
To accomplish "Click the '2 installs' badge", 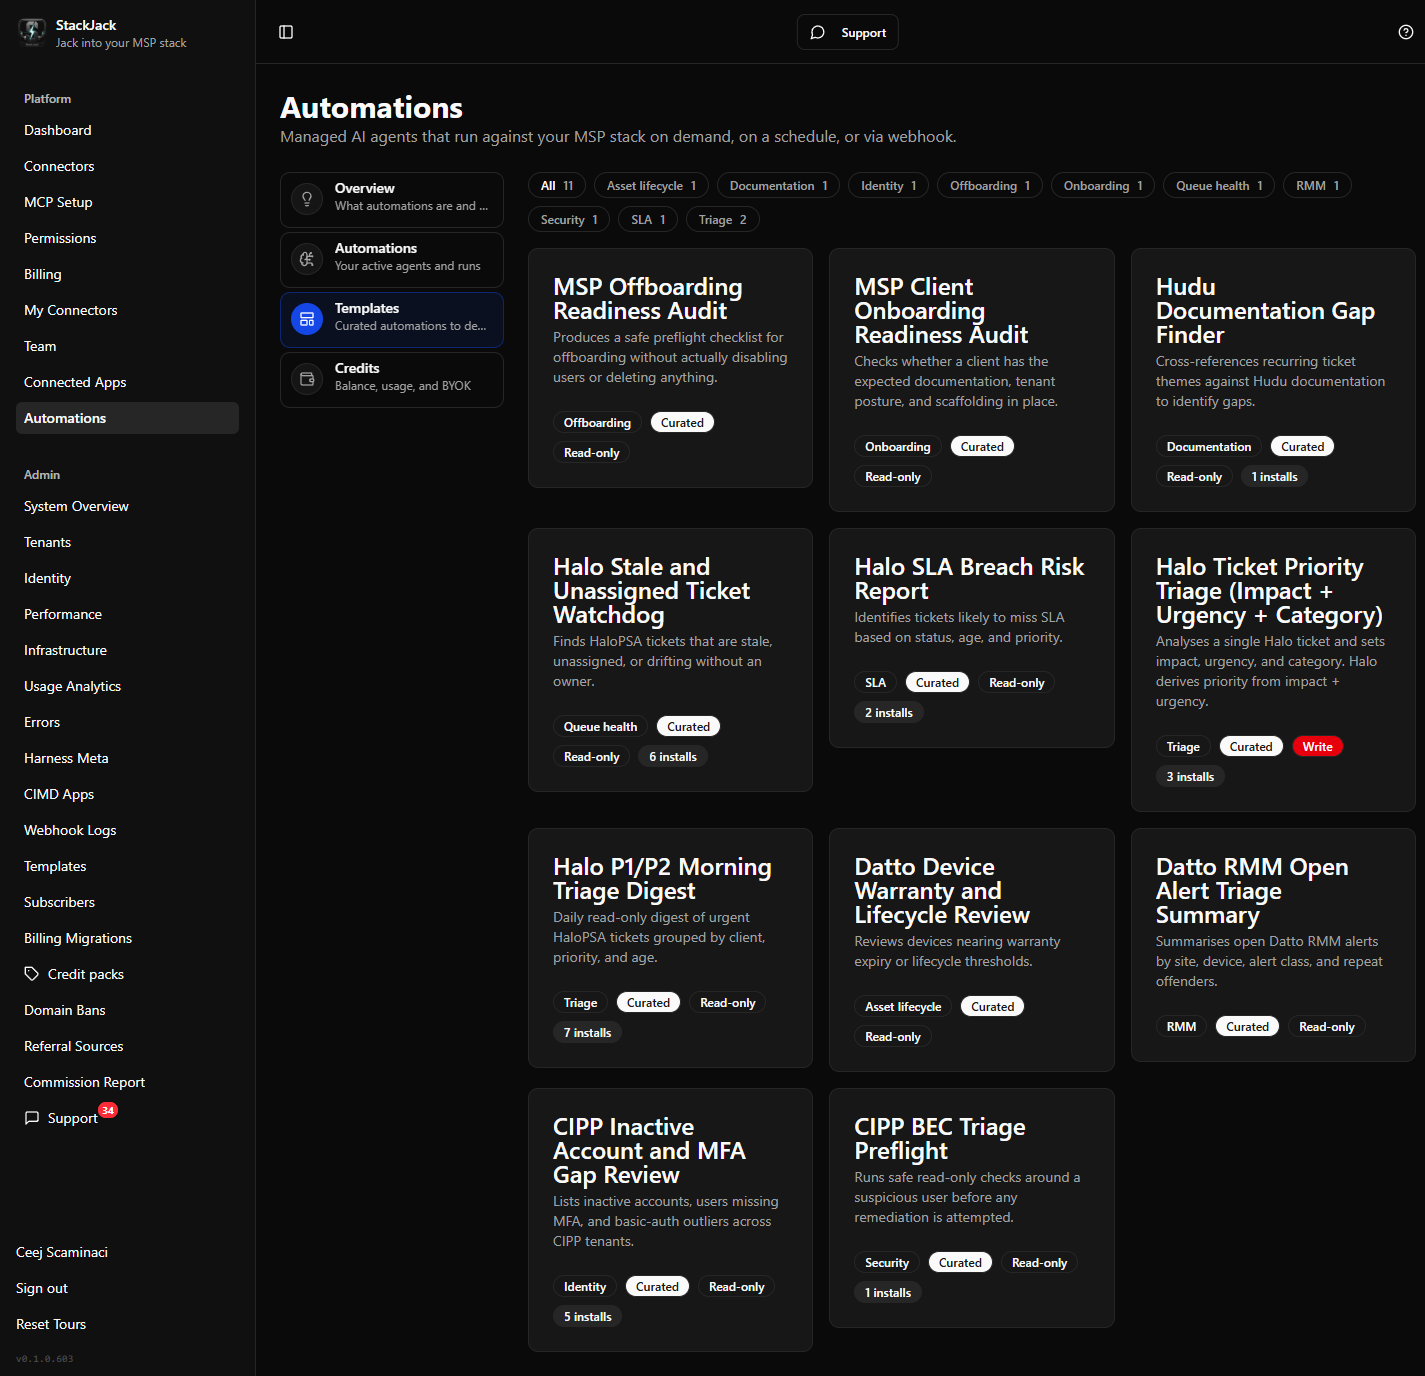I will tap(888, 712).
